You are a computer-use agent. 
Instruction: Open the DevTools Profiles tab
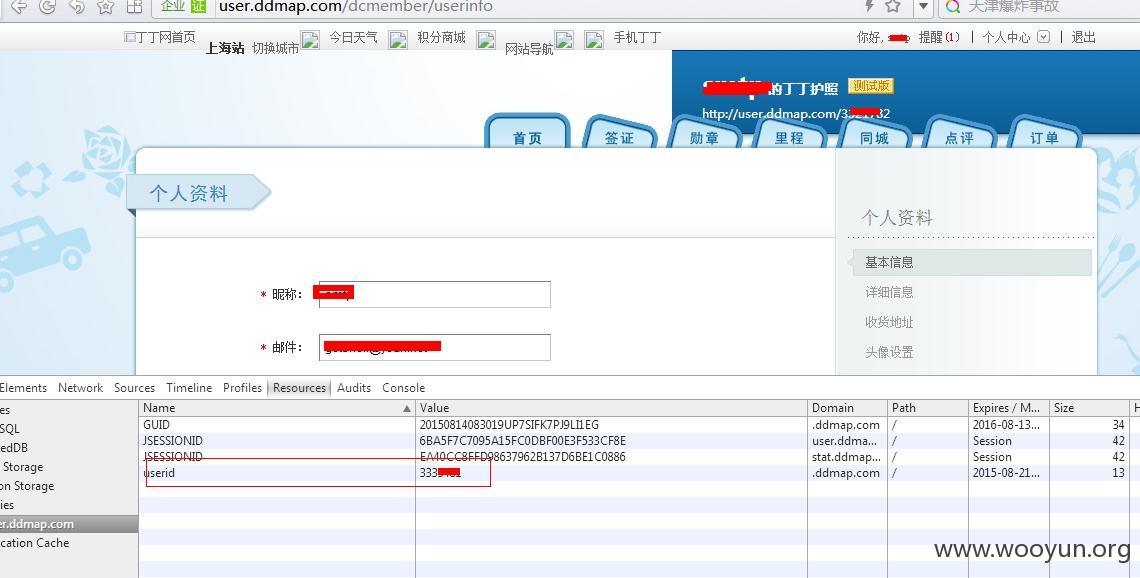[x=242, y=388]
